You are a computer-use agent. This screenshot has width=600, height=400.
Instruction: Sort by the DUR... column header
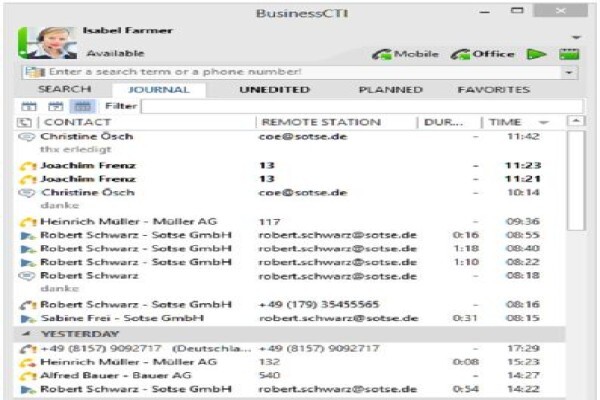(443, 122)
